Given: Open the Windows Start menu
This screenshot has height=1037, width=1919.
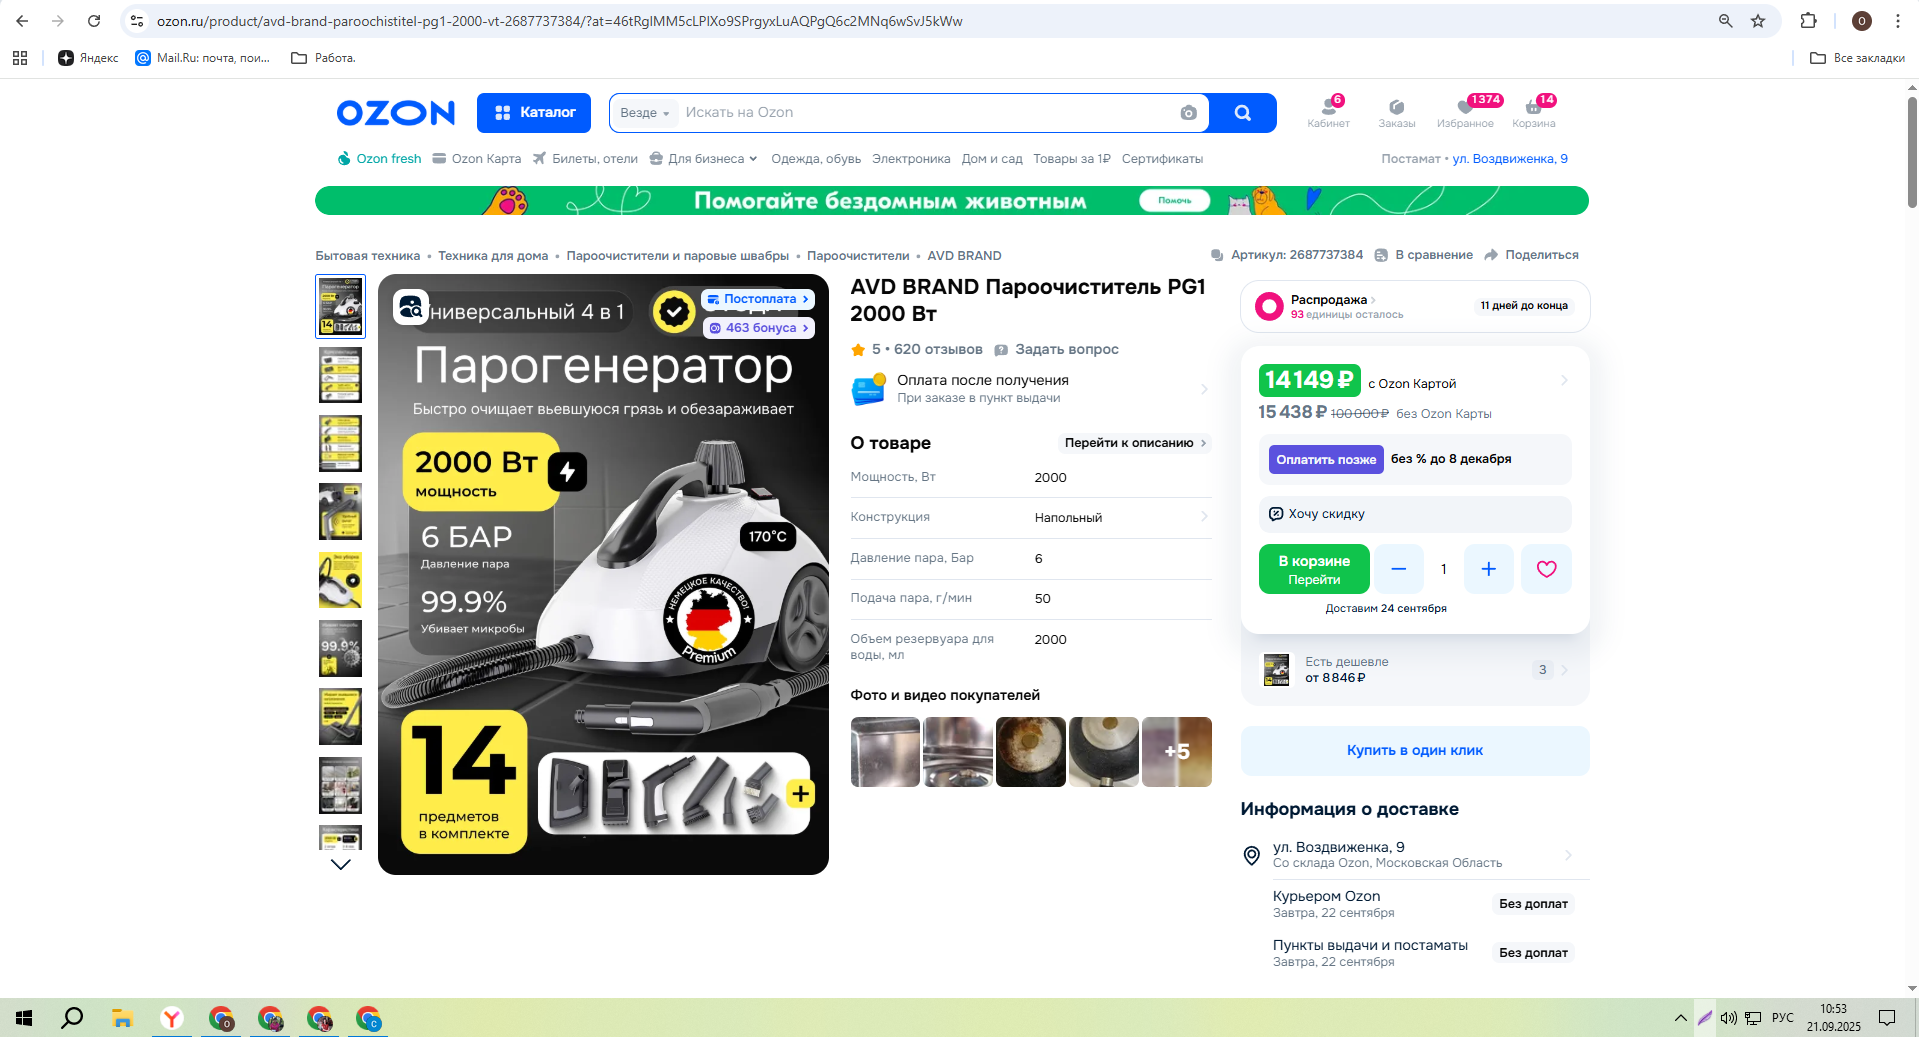Looking at the screenshot, I should [24, 1018].
